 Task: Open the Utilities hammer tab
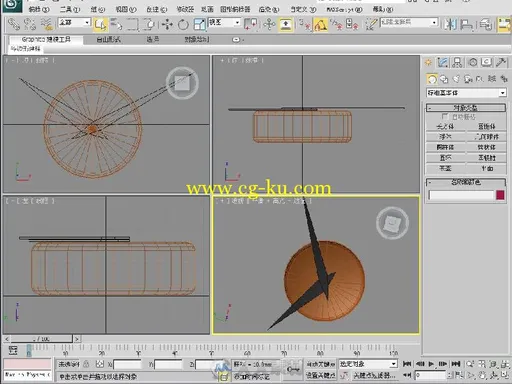coord(501,62)
